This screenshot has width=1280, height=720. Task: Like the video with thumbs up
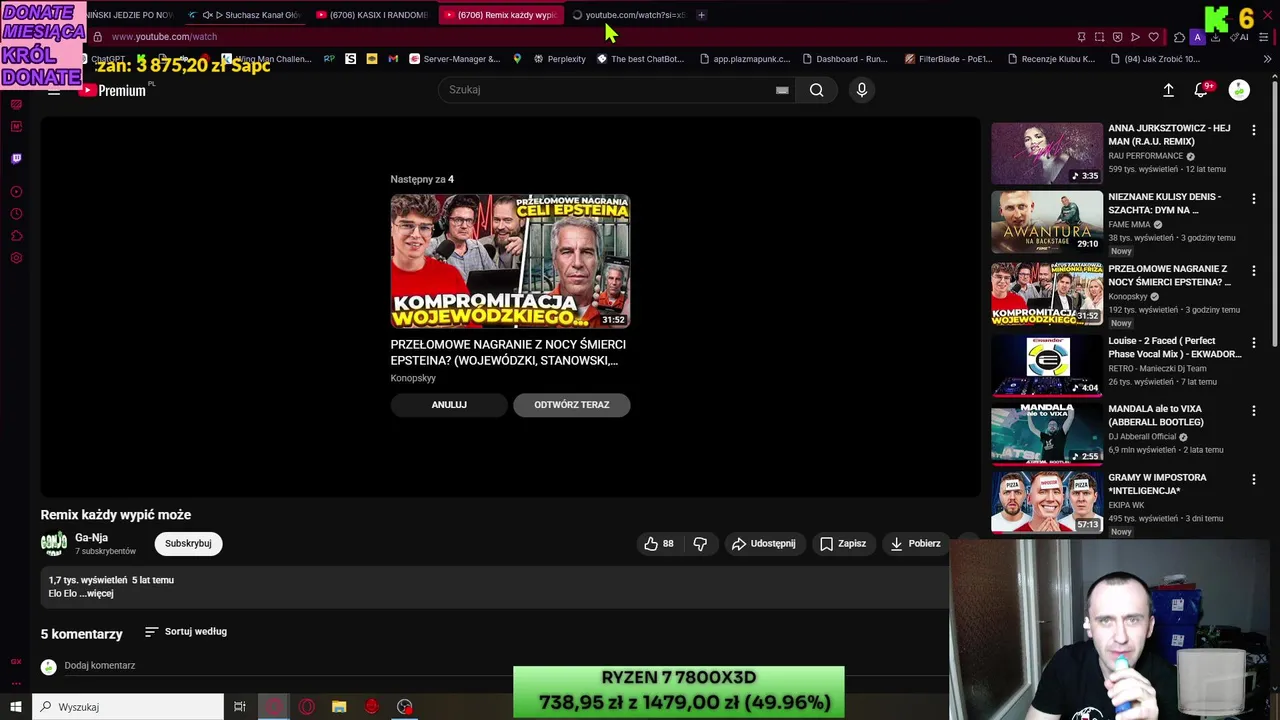pos(659,543)
